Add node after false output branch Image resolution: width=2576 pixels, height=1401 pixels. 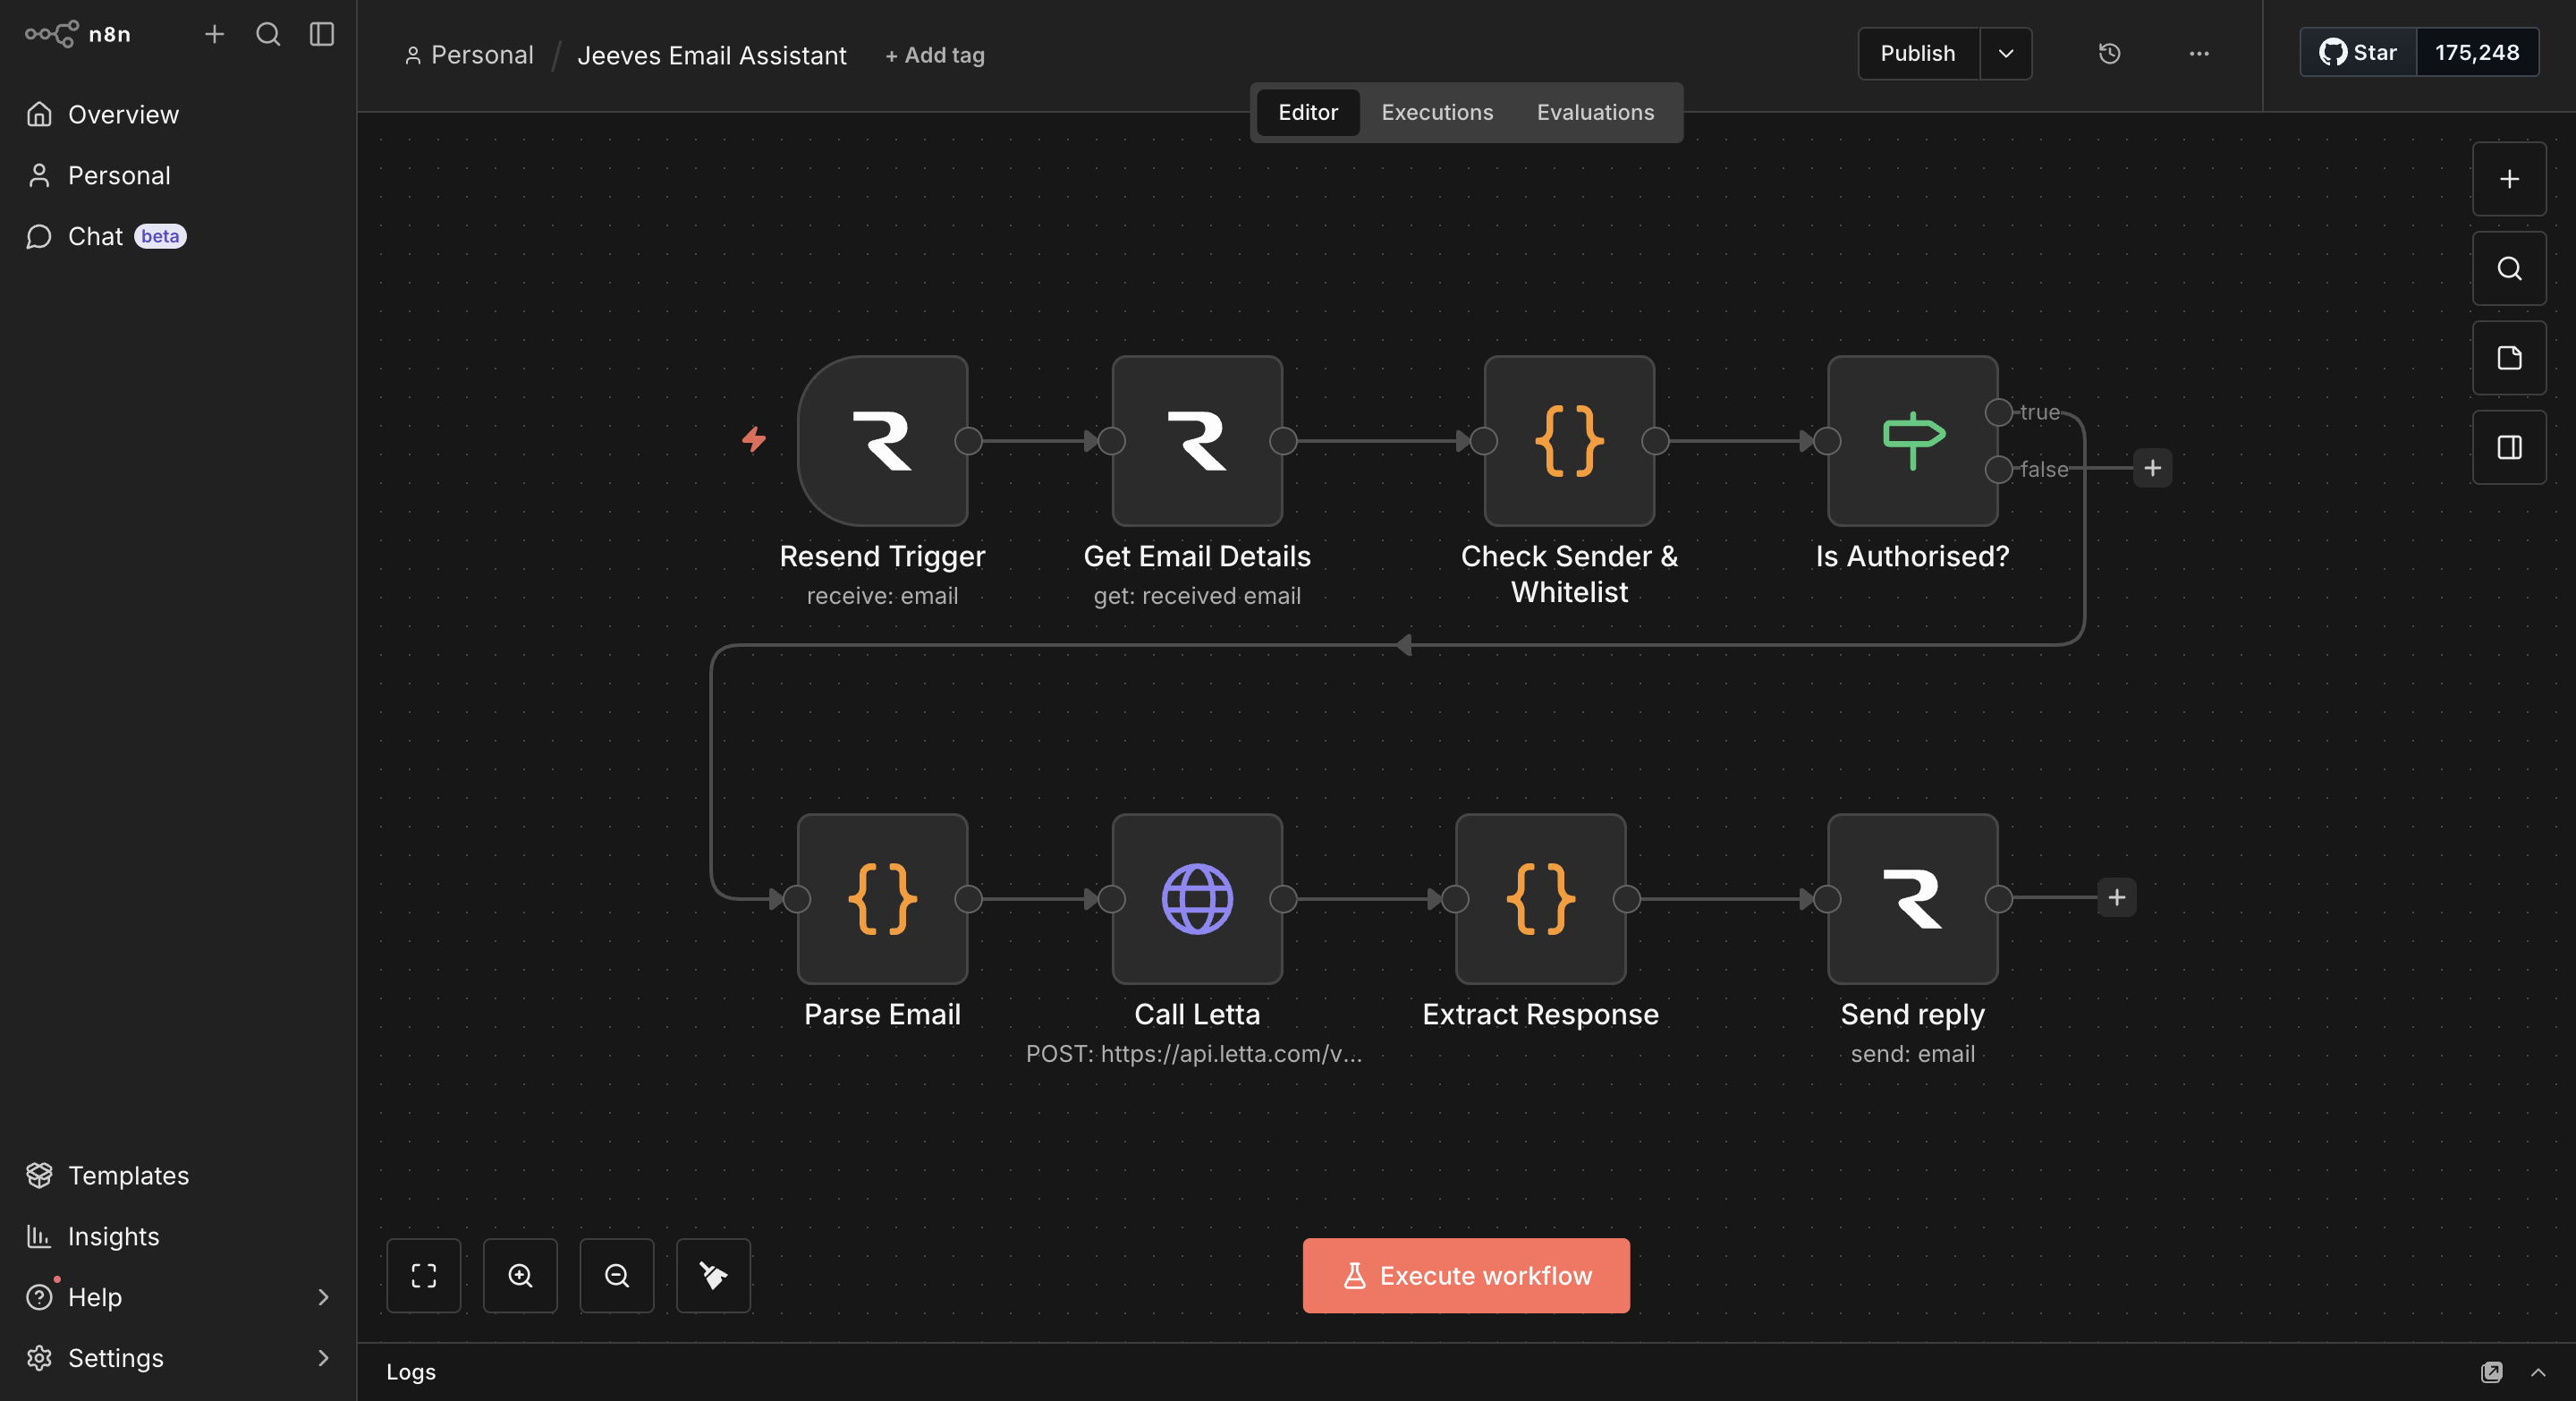[2152, 468]
